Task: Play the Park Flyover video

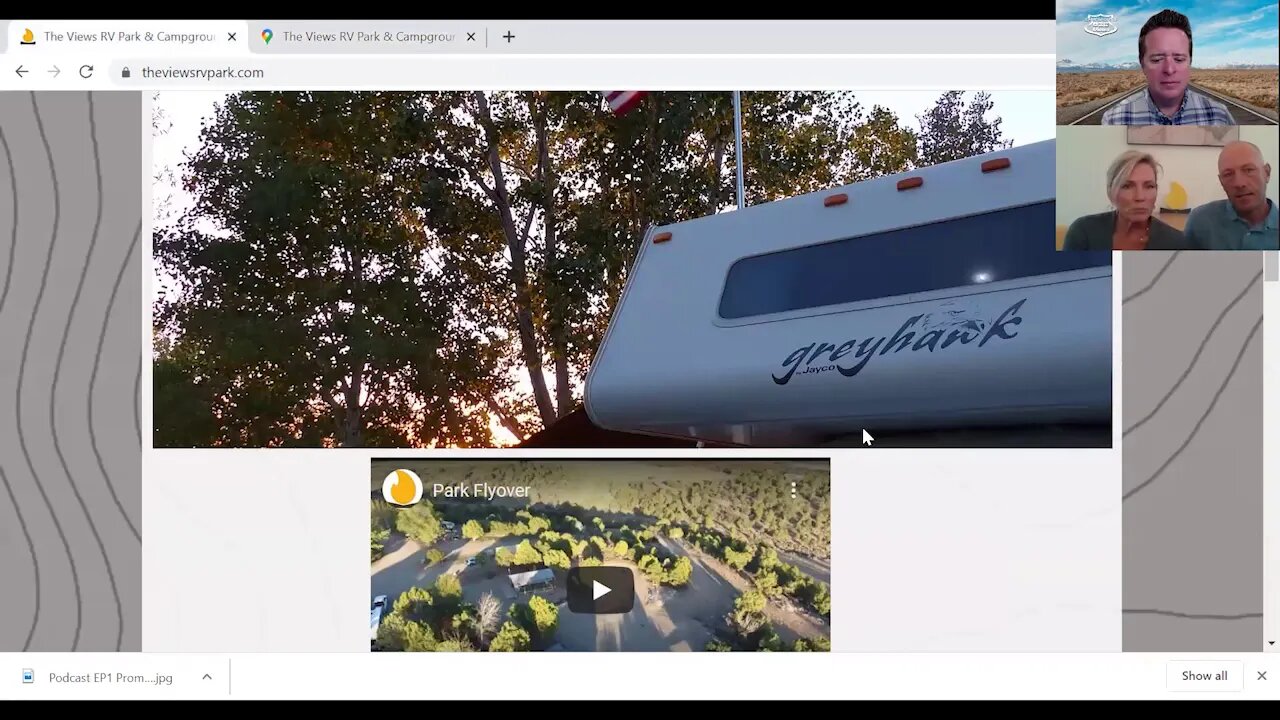Action: click(600, 590)
